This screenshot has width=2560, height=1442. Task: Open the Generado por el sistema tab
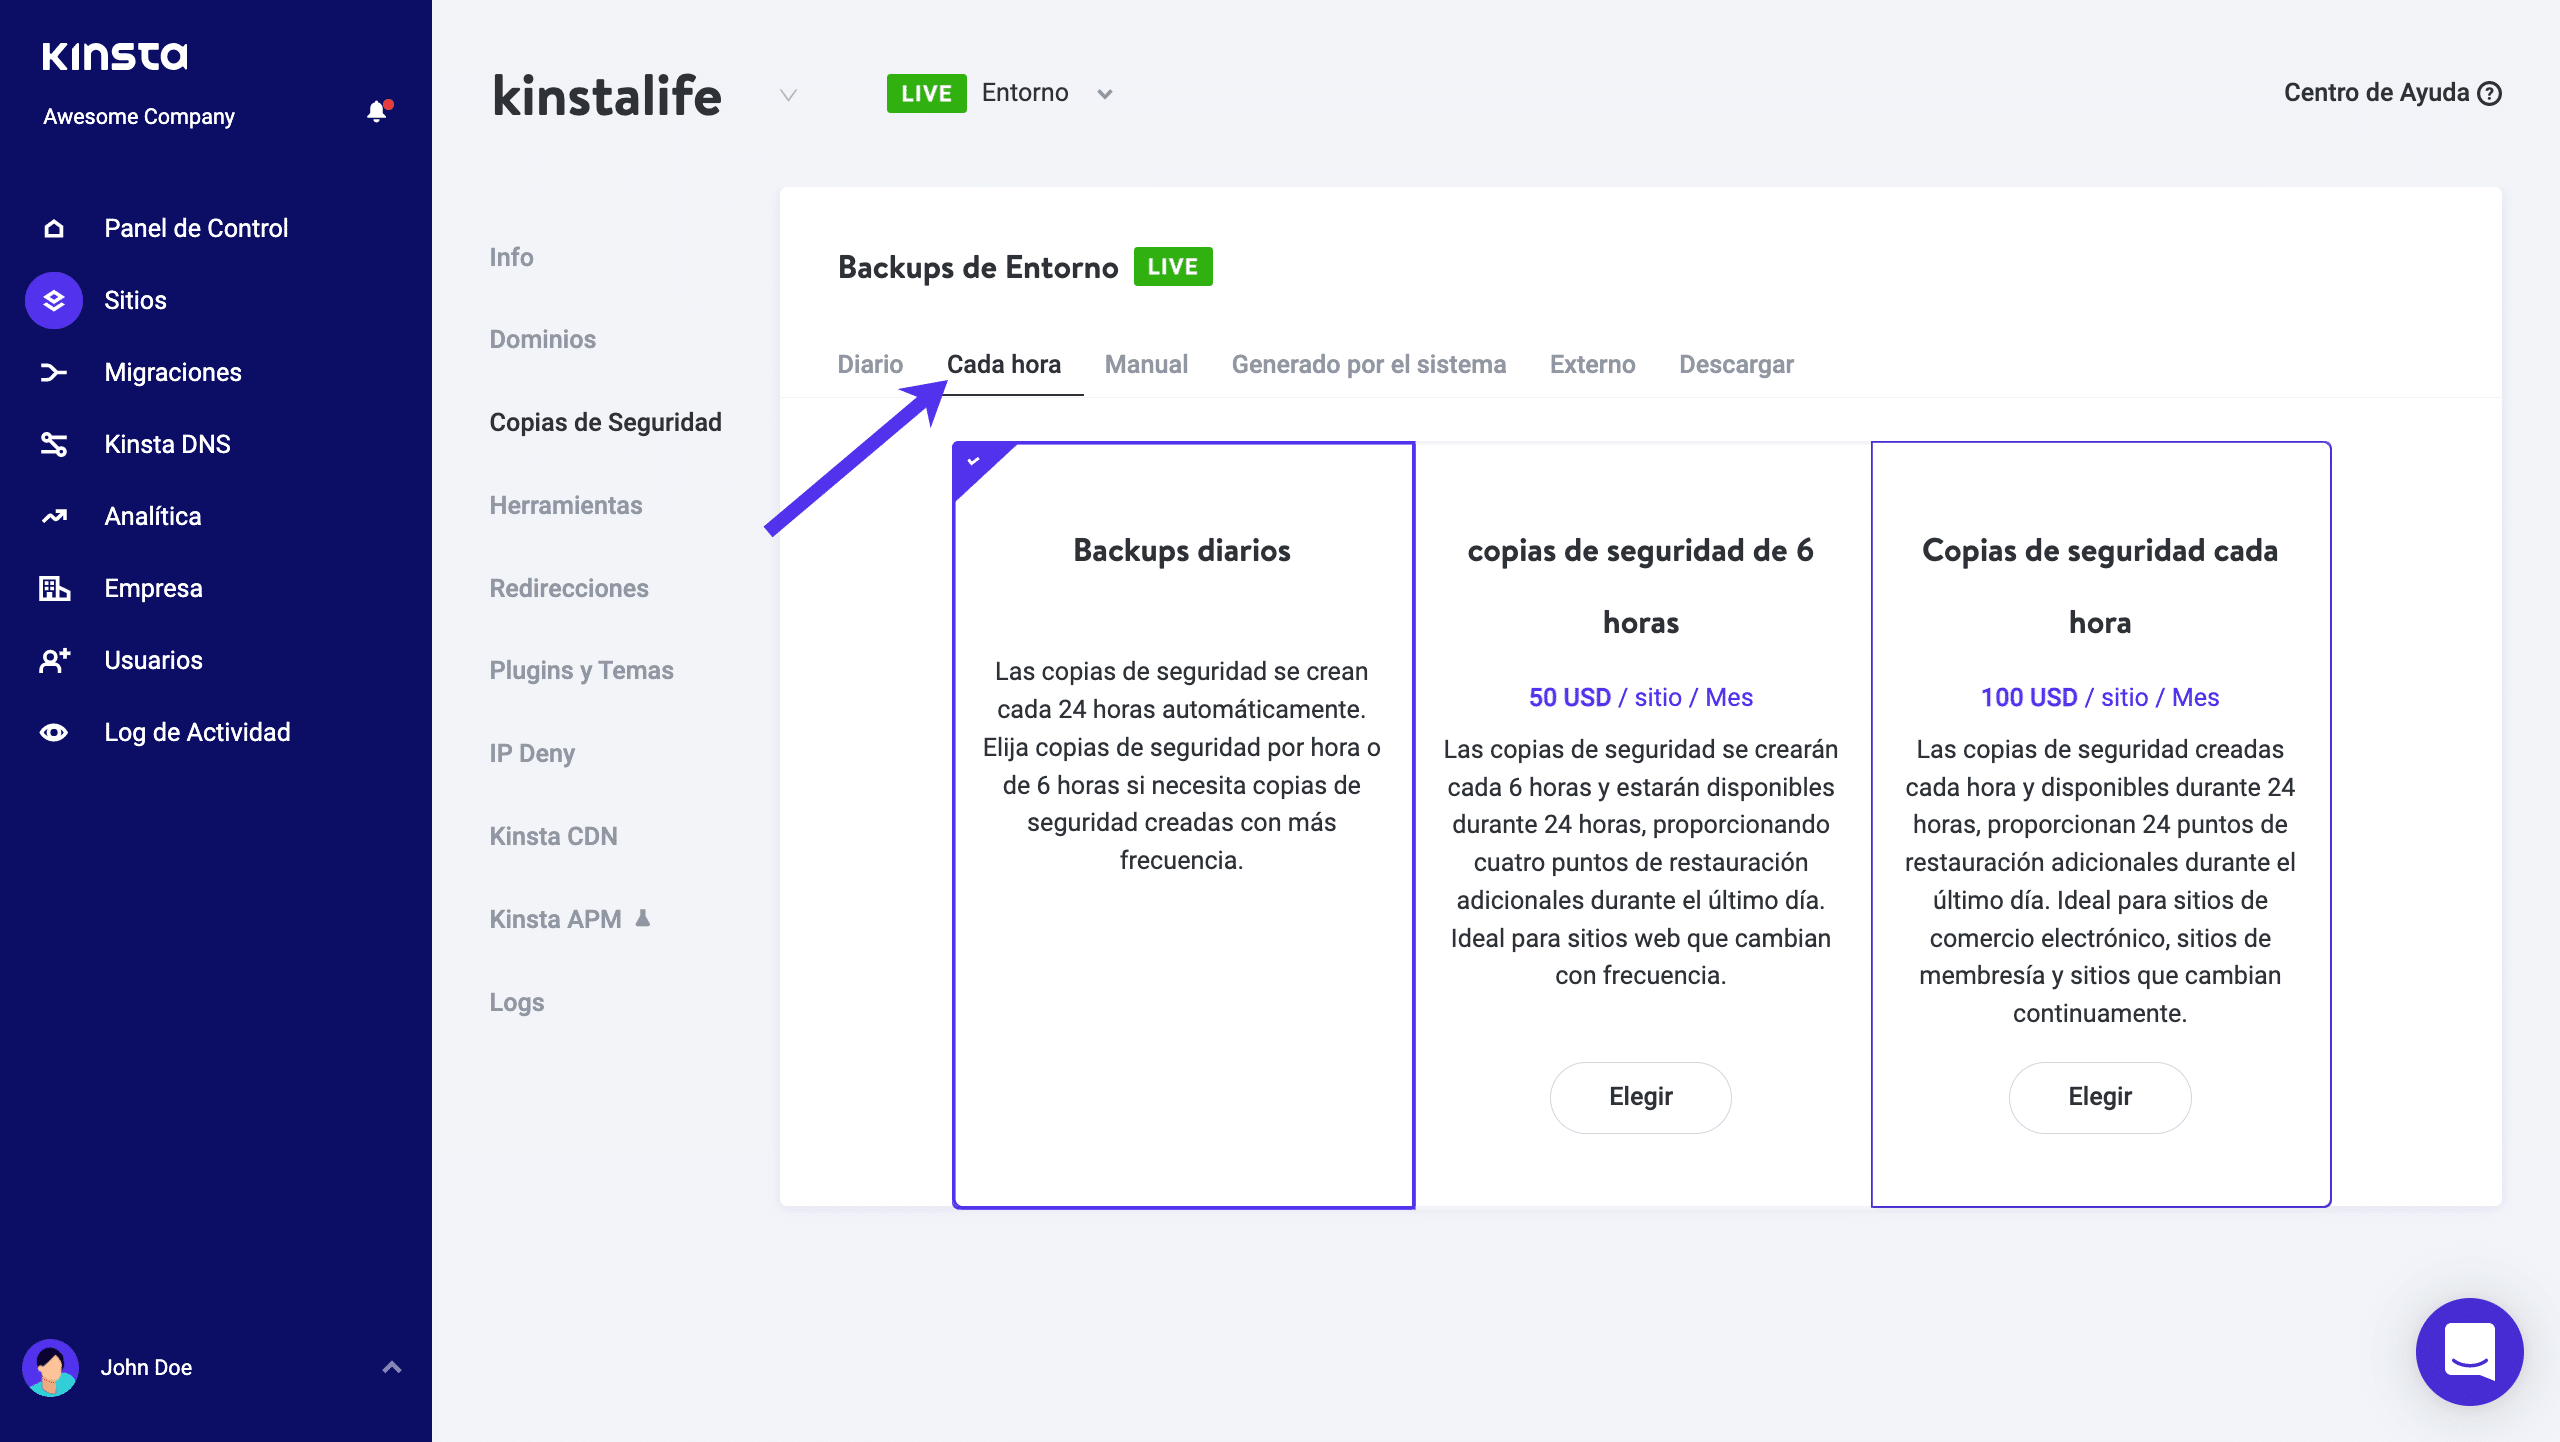point(1369,364)
